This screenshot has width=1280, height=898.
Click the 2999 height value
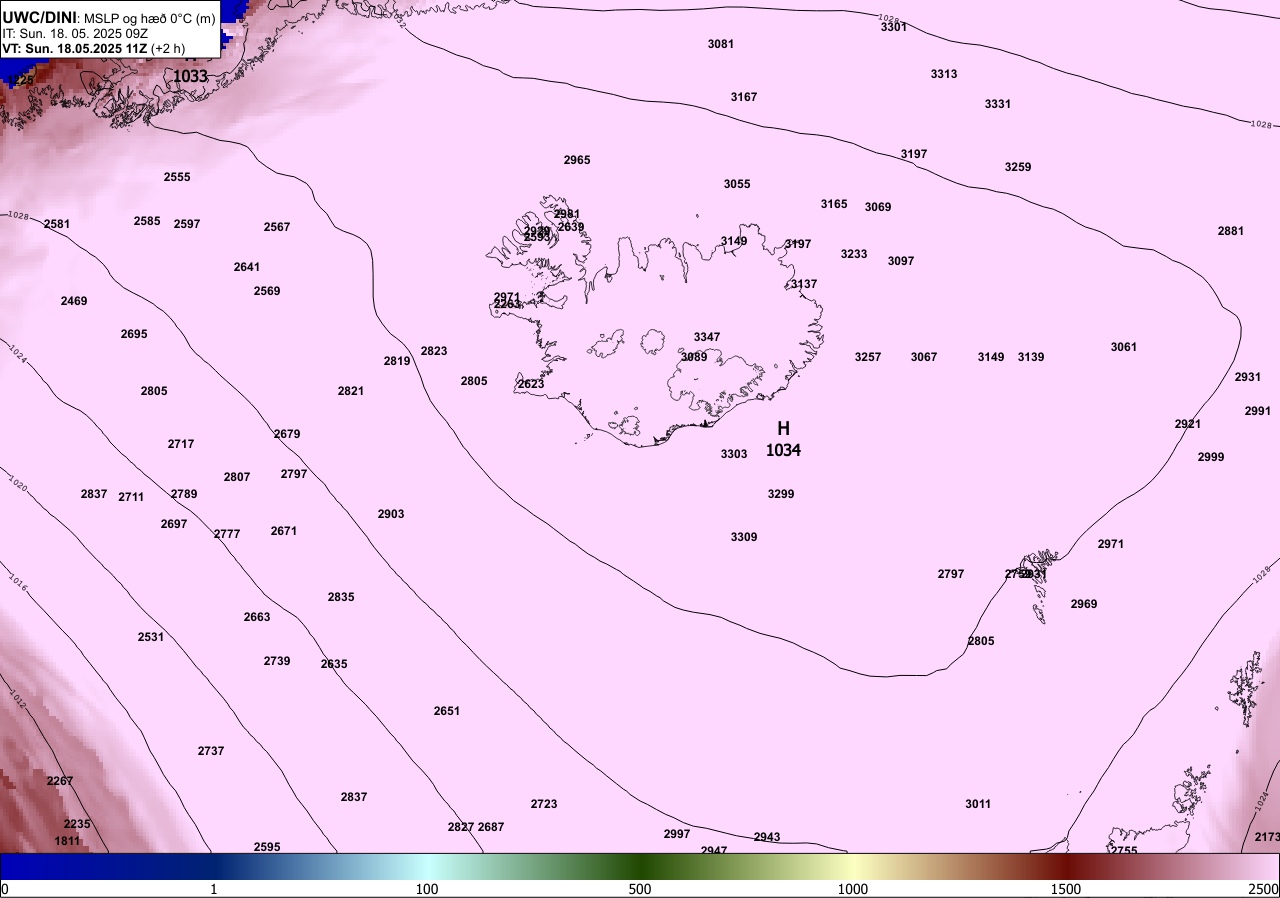pos(1211,457)
